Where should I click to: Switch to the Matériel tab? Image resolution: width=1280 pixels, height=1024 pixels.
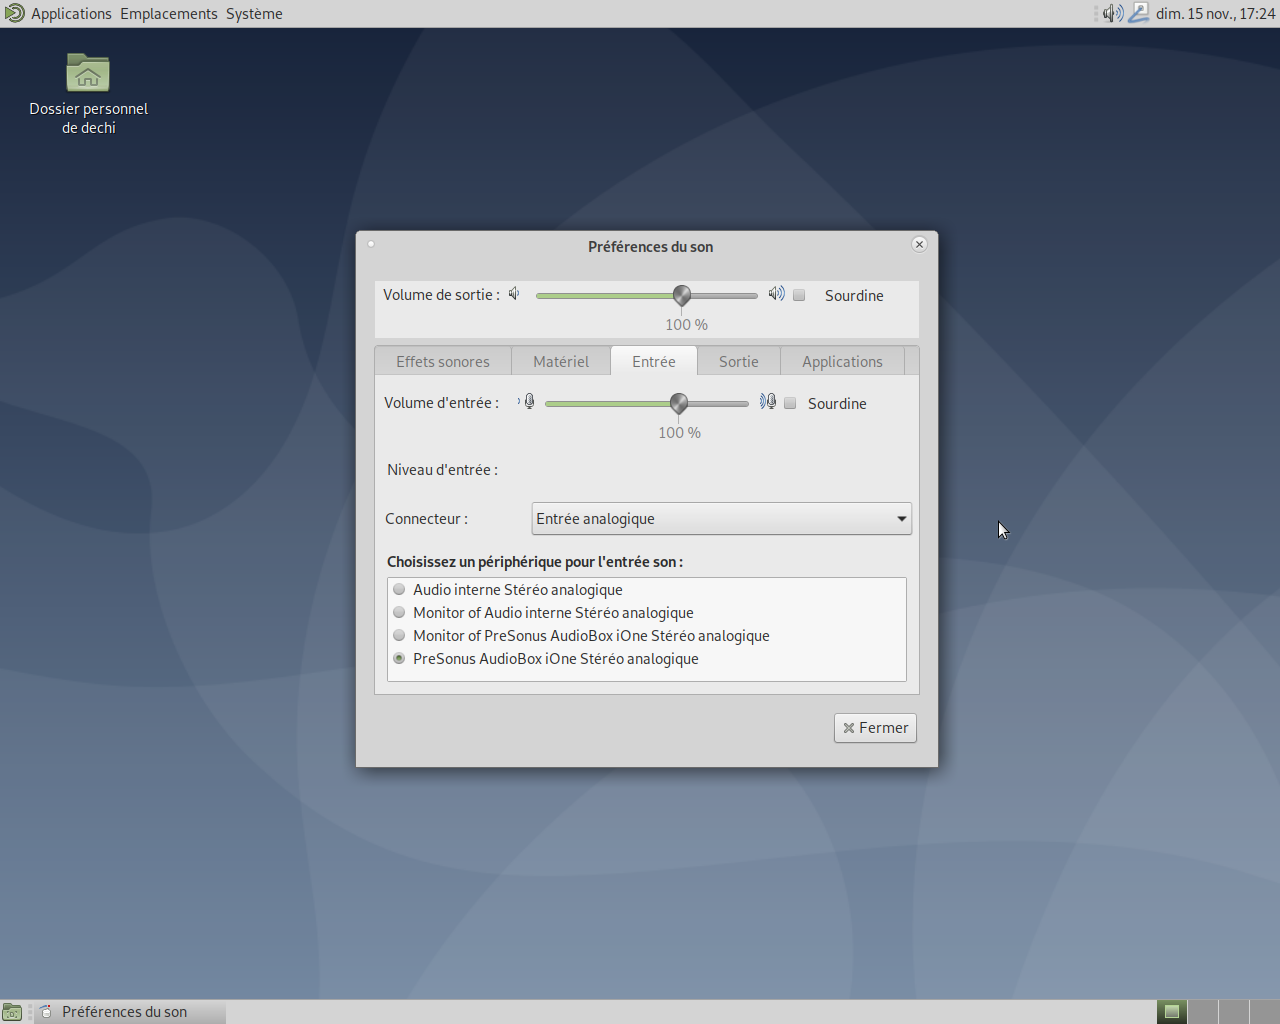click(561, 362)
